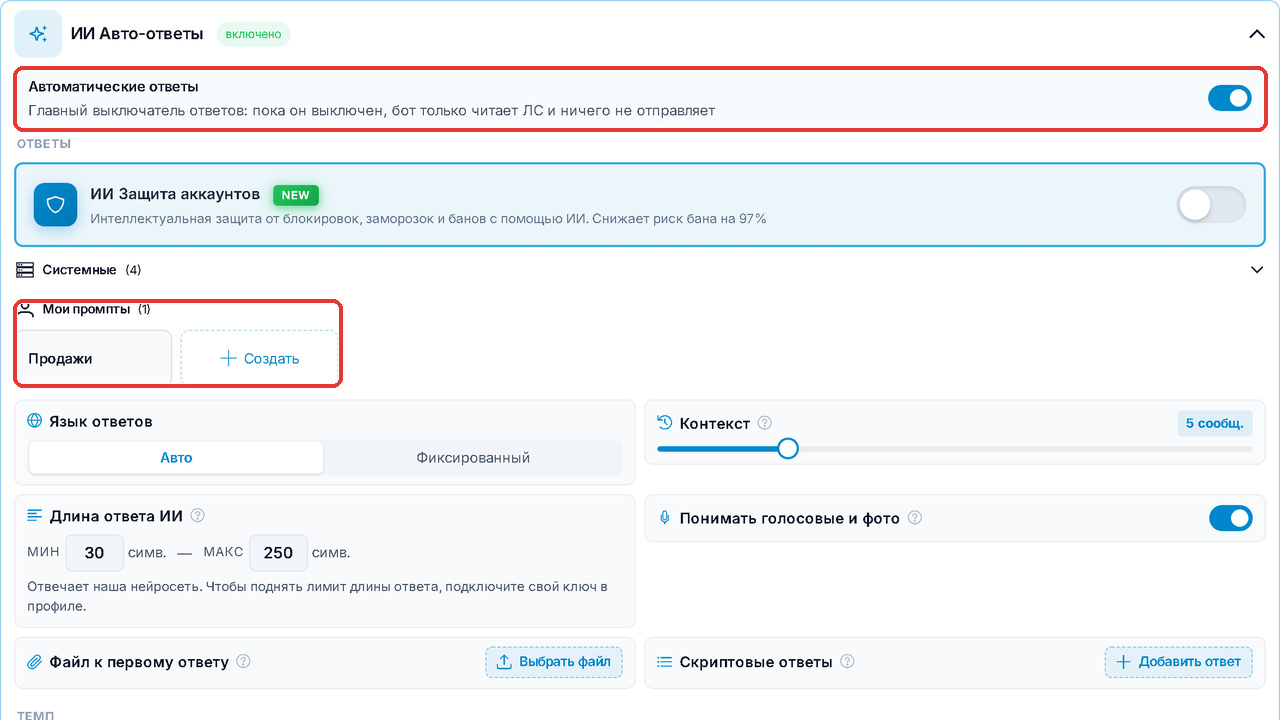
Task: Disable the Автоматические ответы switch
Action: pyautogui.click(x=1230, y=98)
